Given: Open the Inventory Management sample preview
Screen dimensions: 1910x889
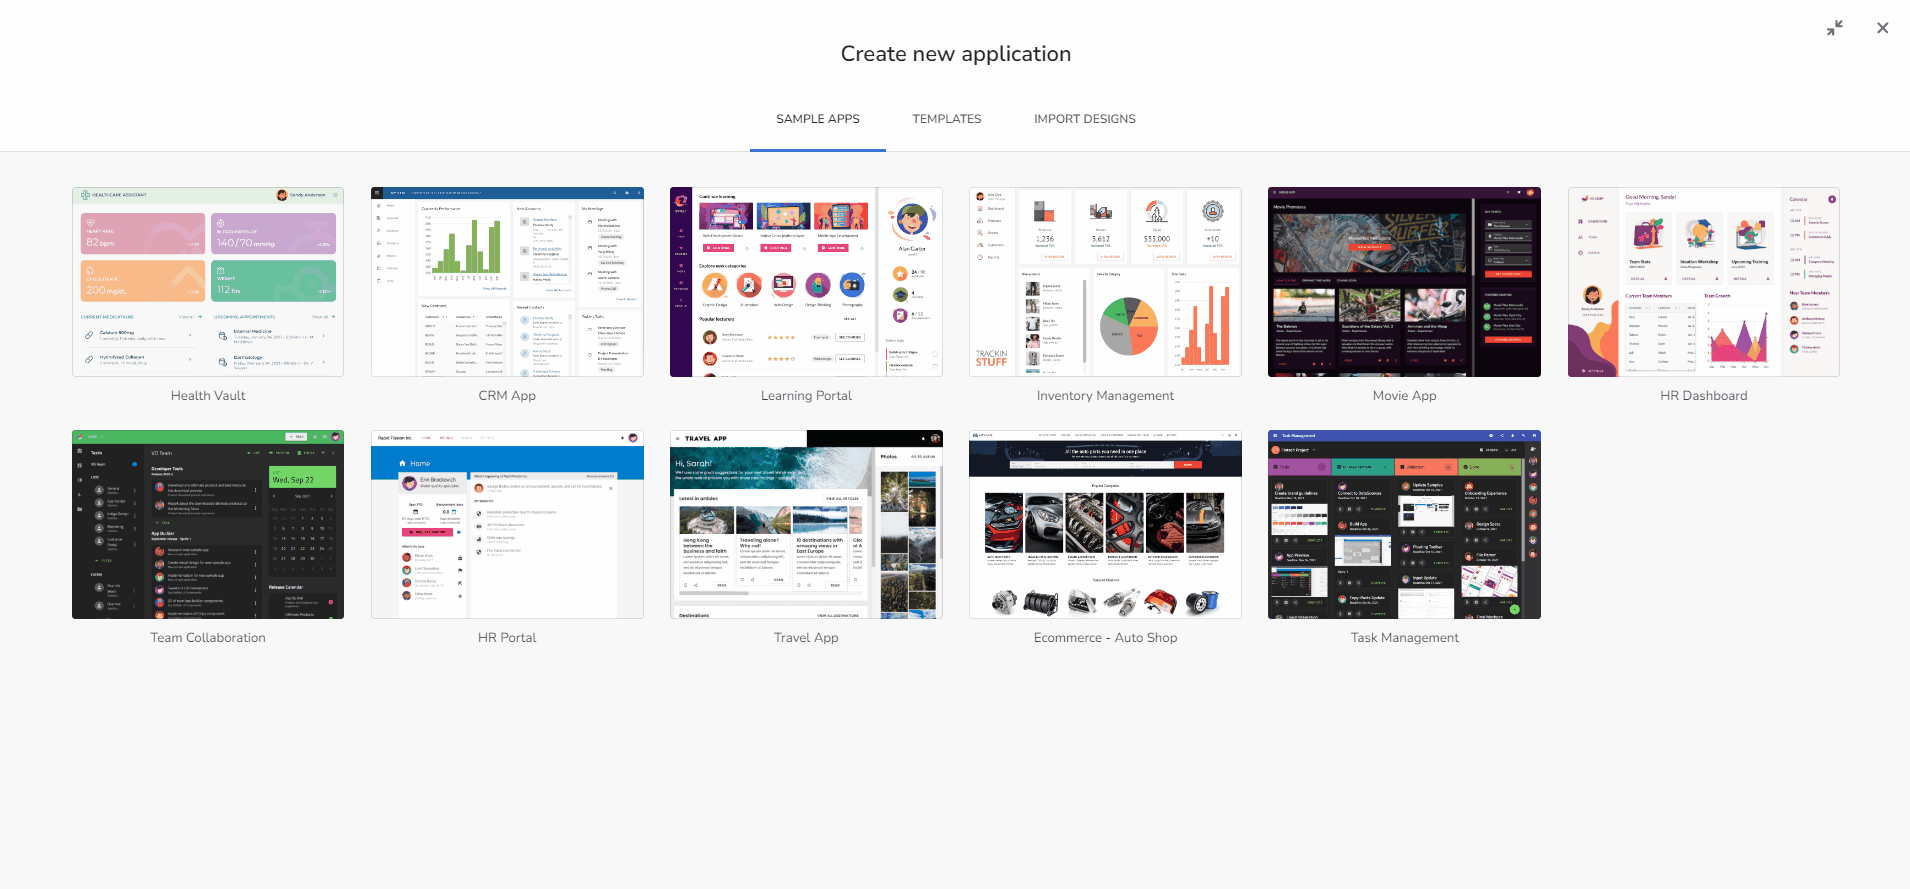Looking at the screenshot, I should click(x=1105, y=282).
